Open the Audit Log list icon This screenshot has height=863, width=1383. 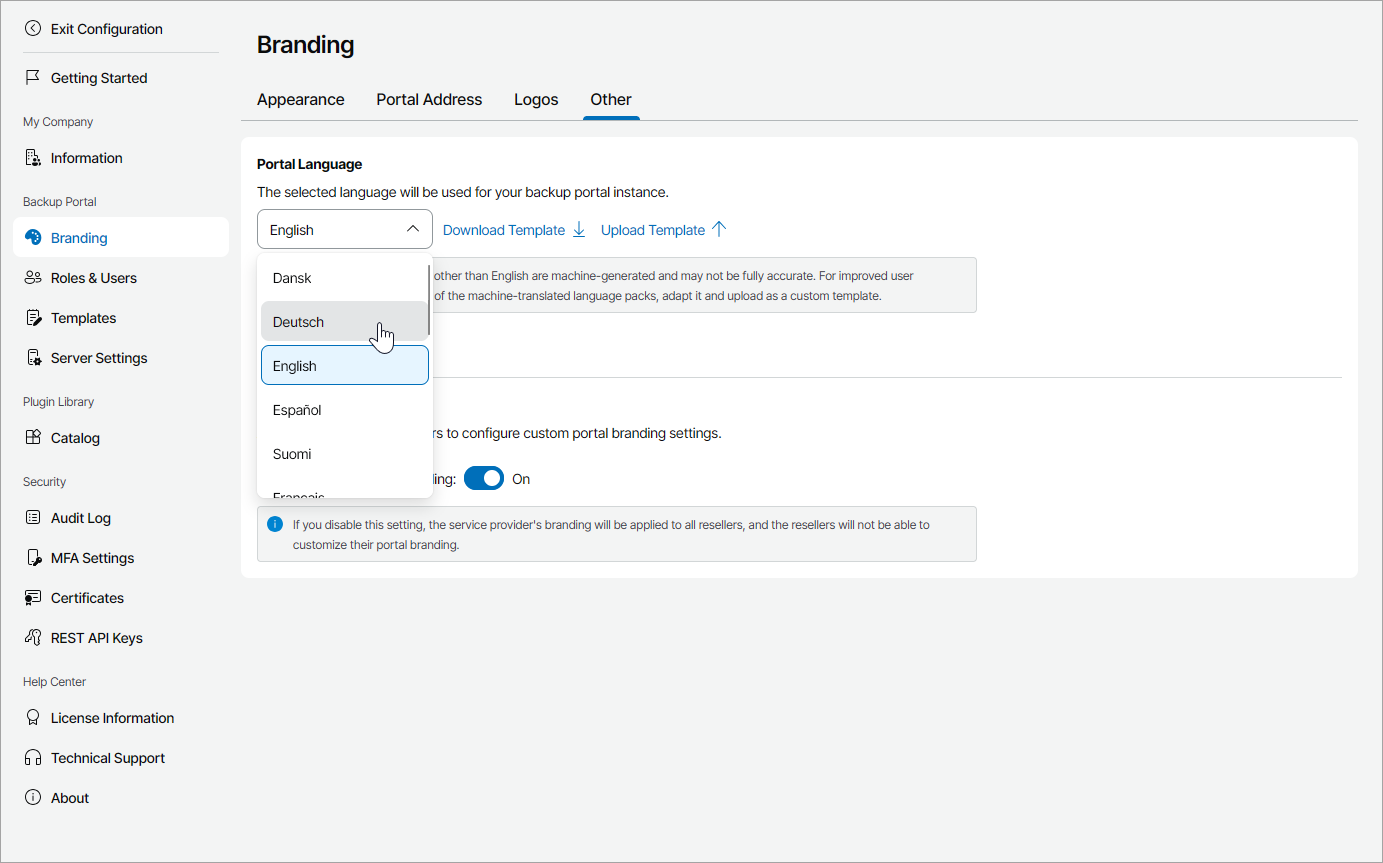pyautogui.click(x=33, y=518)
